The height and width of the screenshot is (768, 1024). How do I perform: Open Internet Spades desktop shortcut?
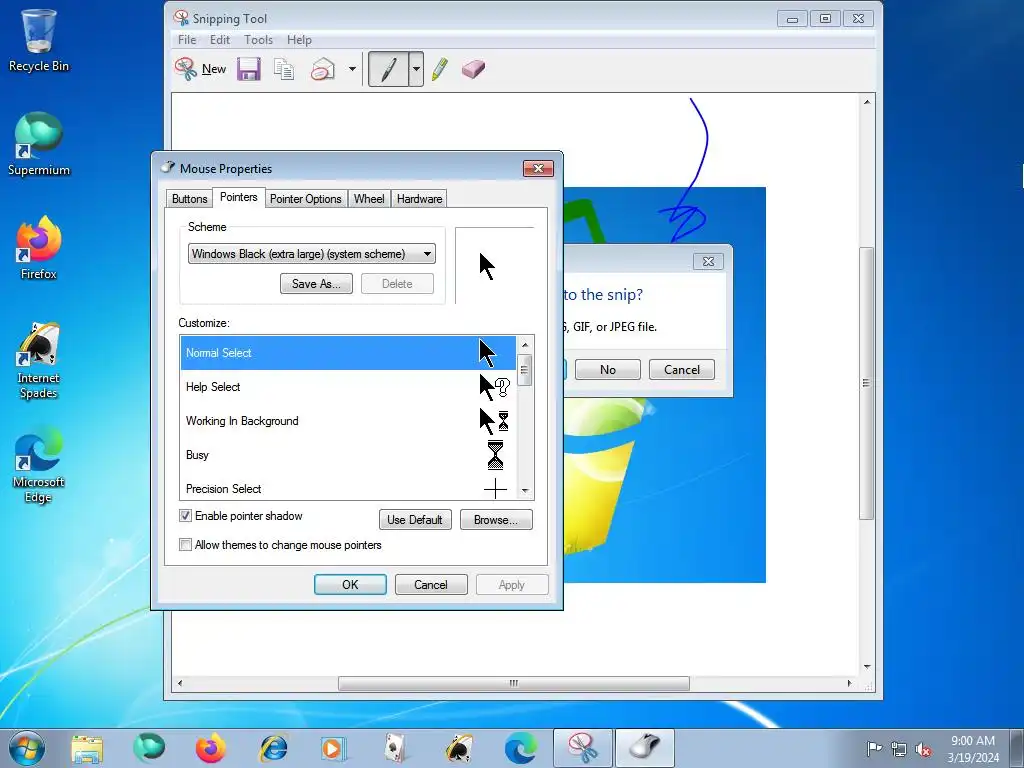39,360
